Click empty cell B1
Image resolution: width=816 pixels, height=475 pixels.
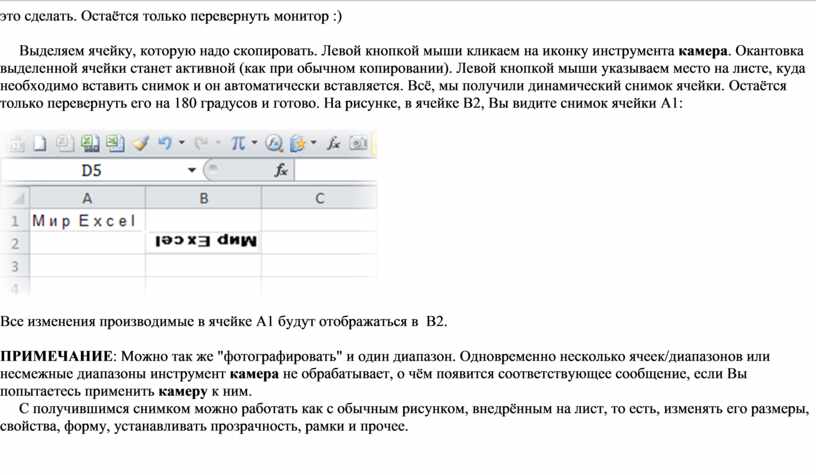coord(203,221)
